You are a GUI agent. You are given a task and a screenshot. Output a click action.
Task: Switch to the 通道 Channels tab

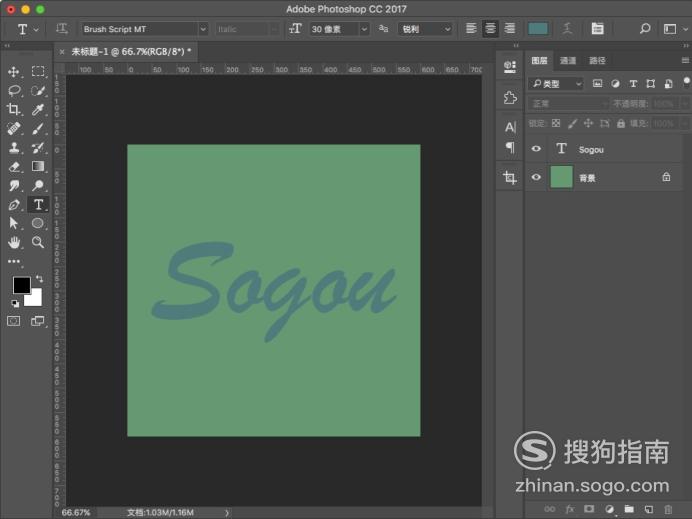point(568,60)
